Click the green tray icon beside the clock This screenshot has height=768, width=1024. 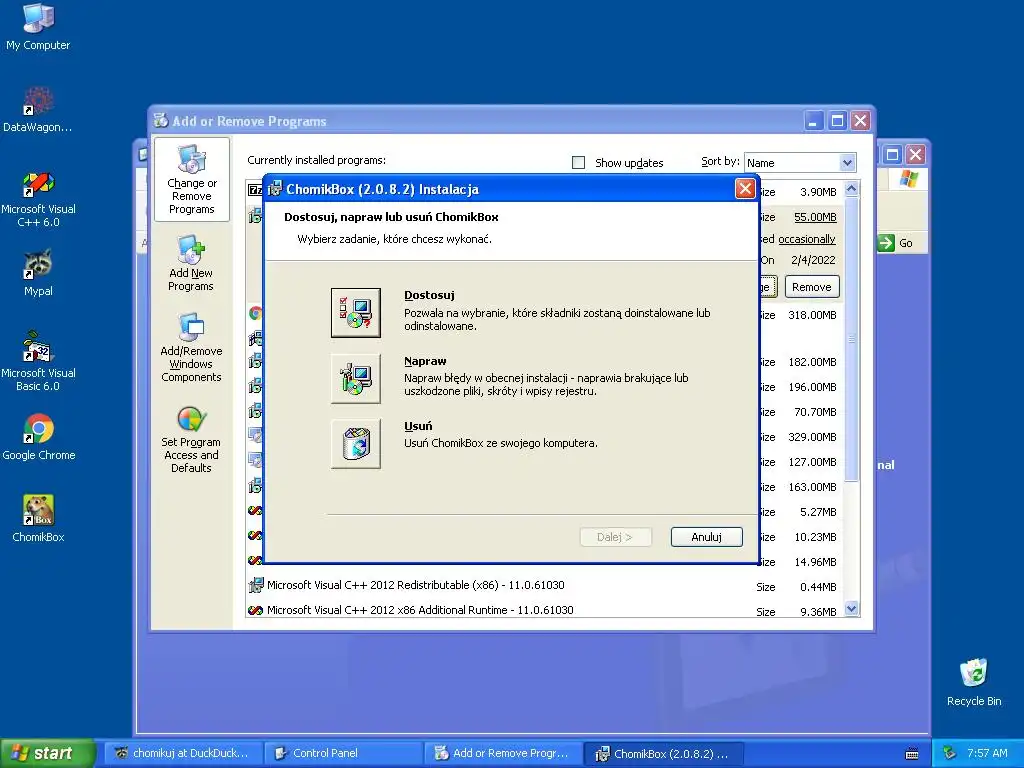tap(950, 753)
